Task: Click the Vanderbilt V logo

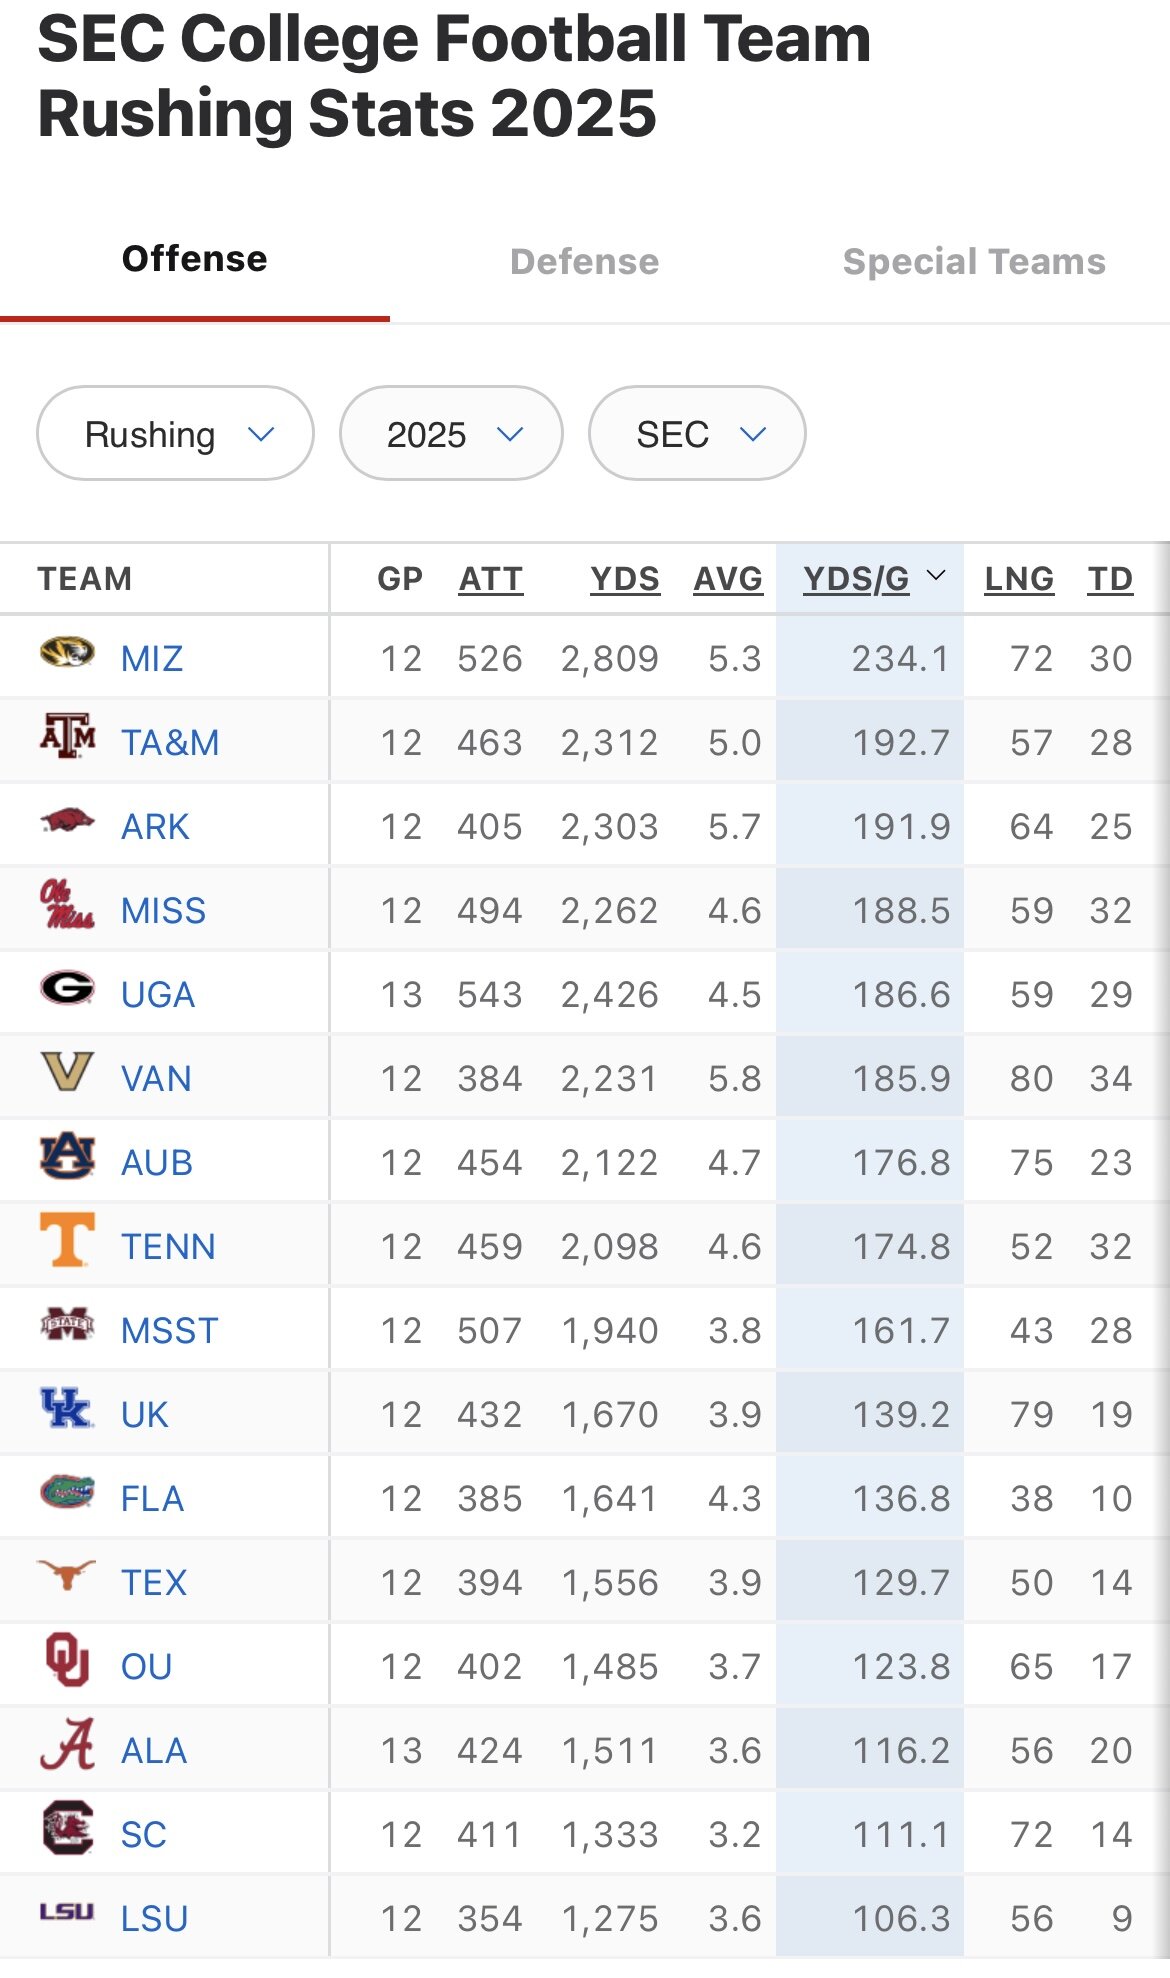Action: (x=67, y=1072)
